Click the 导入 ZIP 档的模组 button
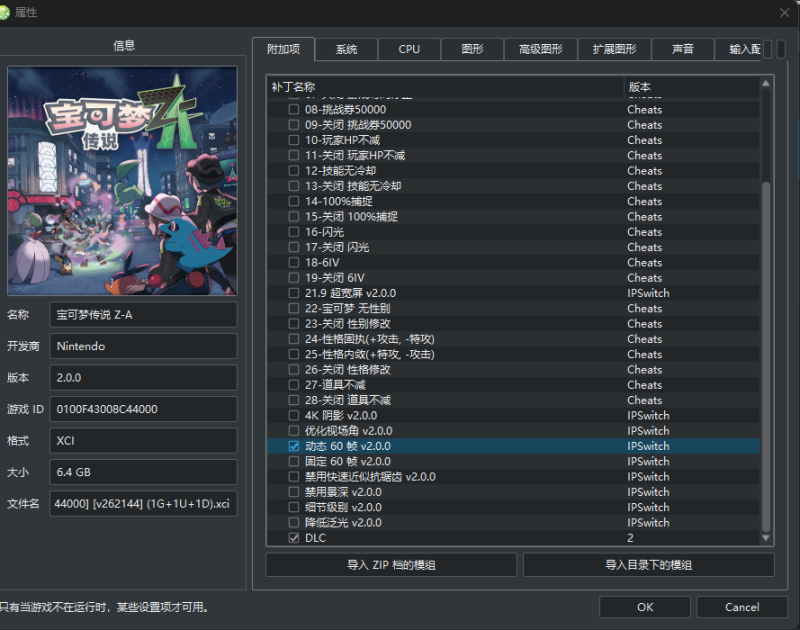Screen dimensions: 800x630 [391, 565]
